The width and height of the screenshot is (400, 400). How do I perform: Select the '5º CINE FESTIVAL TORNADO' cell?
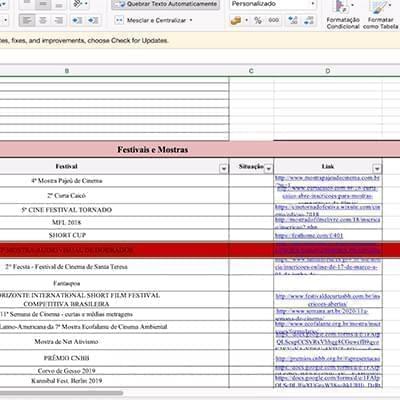click(114, 210)
